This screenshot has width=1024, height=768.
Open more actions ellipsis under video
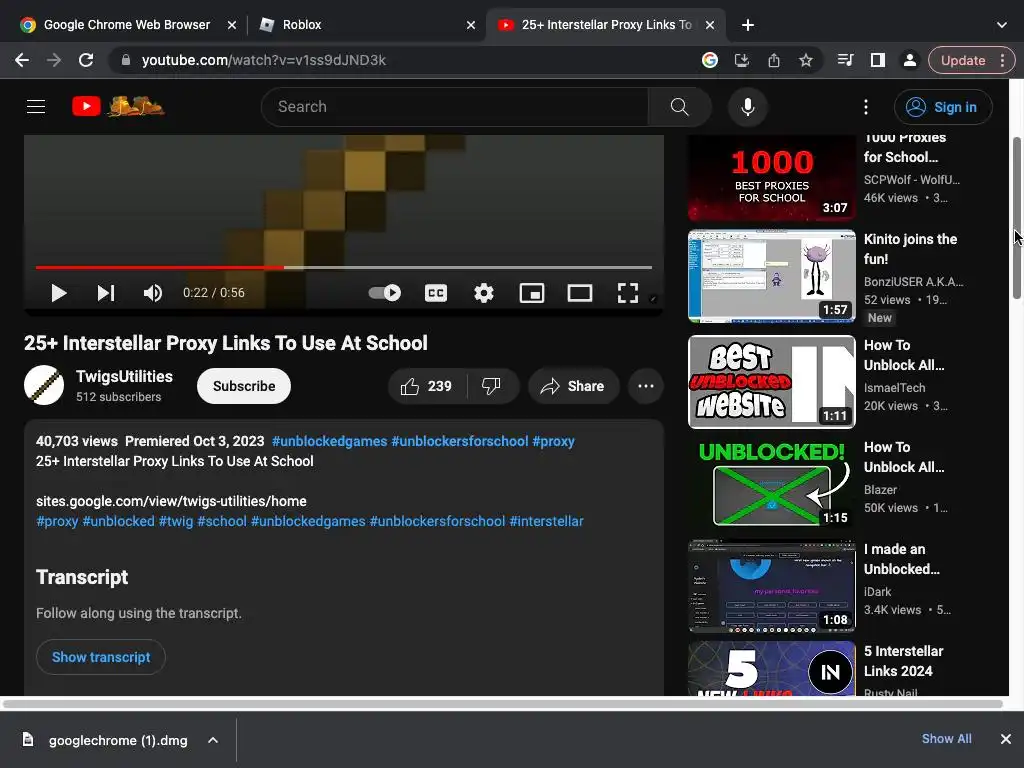tap(646, 386)
